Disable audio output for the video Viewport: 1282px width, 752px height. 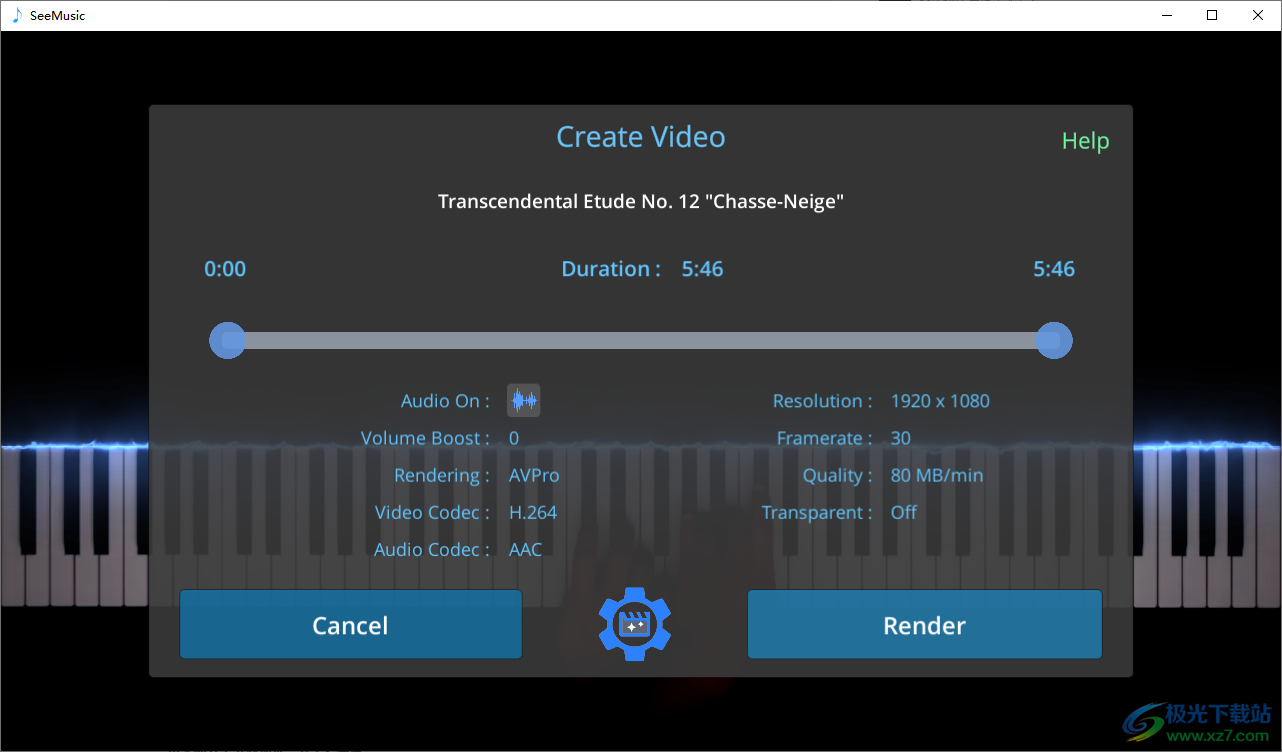point(523,400)
